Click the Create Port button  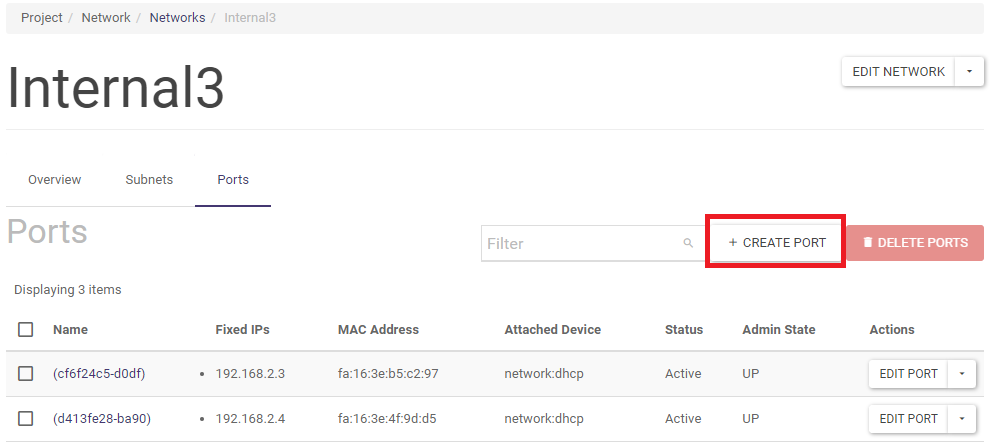tap(776, 242)
